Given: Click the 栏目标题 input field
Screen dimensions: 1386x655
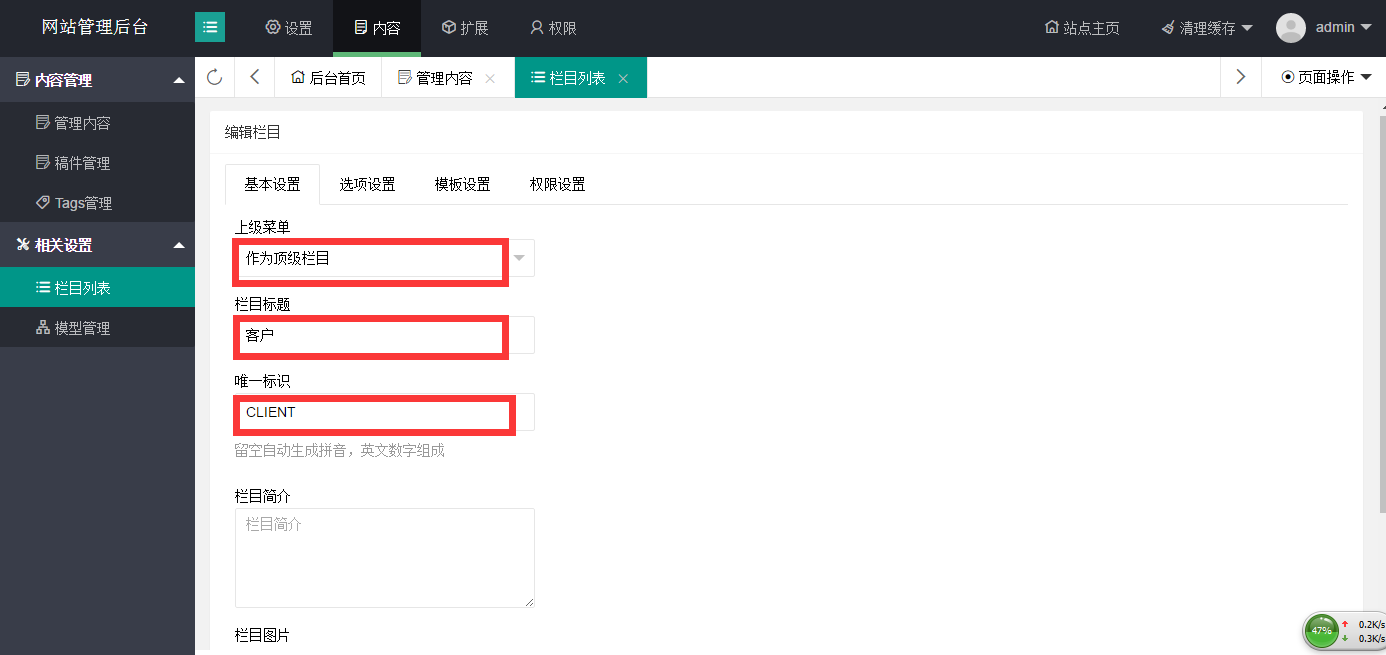Looking at the screenshot, I should coord(384,336).
